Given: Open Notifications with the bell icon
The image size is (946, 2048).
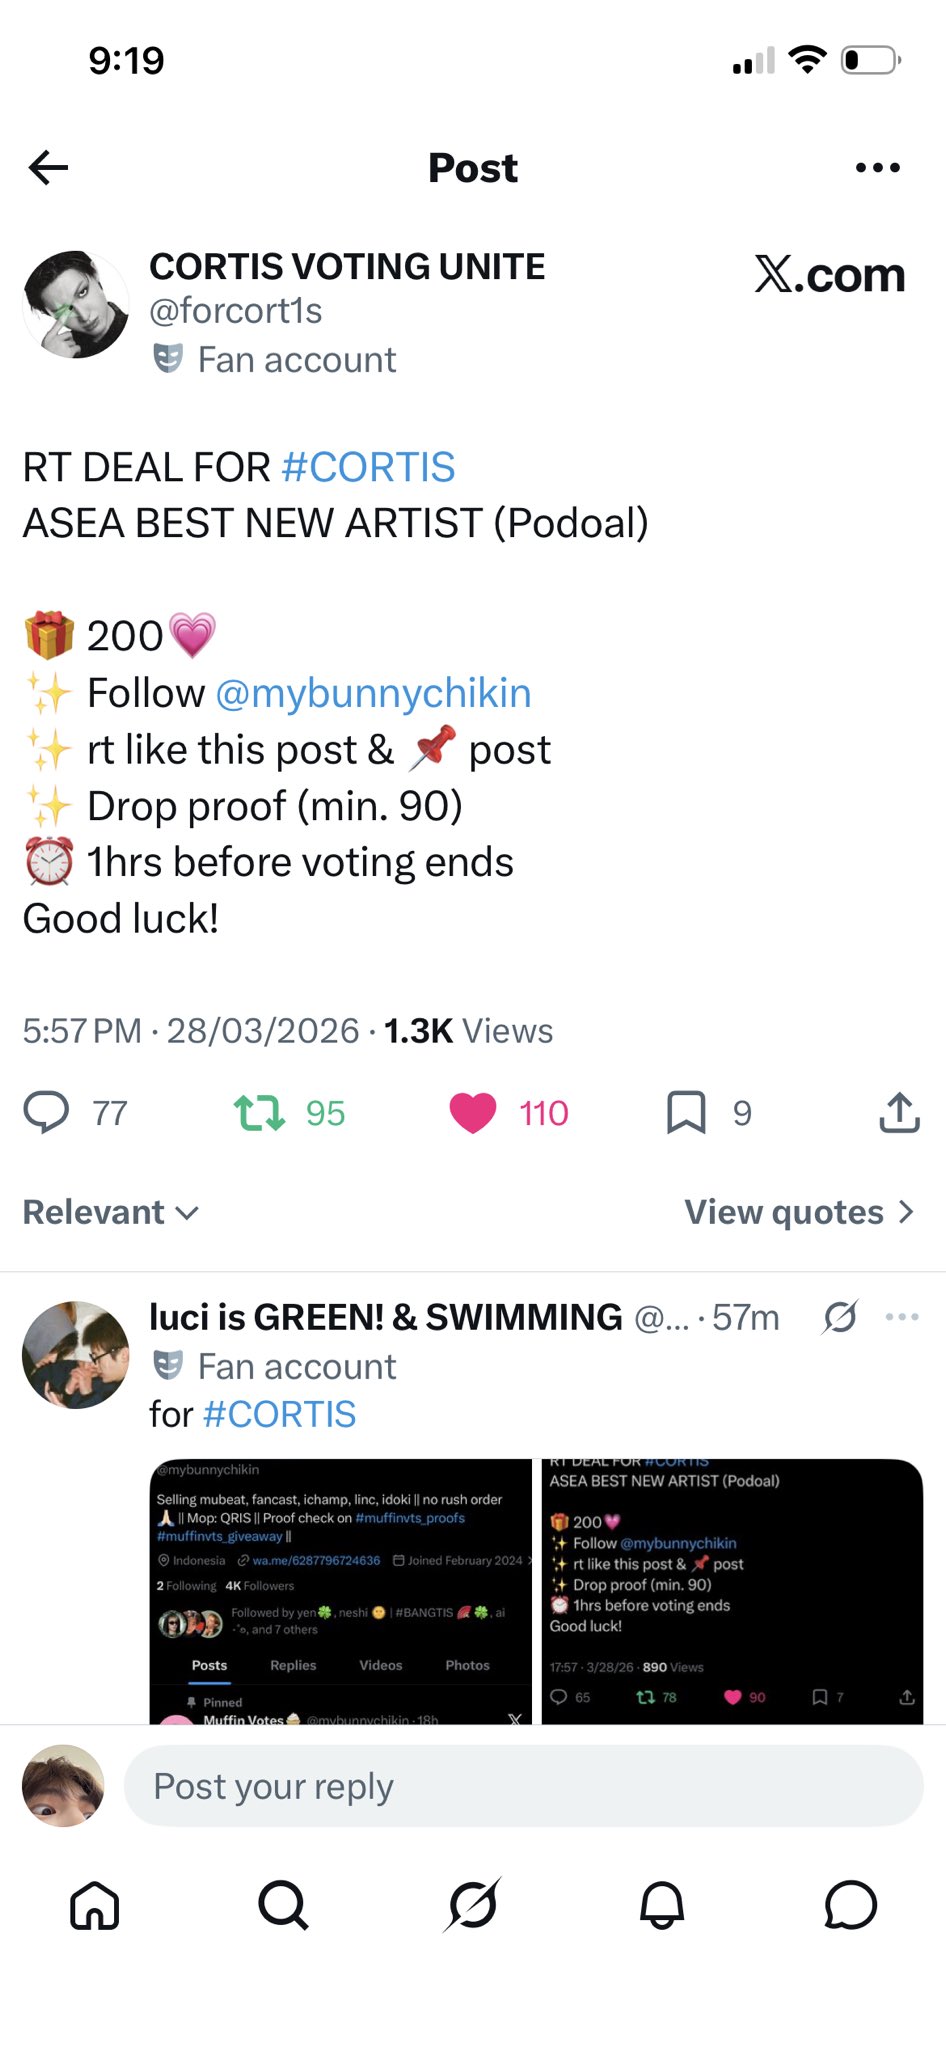Looking at the screenshot, I should click(662, 1905).
